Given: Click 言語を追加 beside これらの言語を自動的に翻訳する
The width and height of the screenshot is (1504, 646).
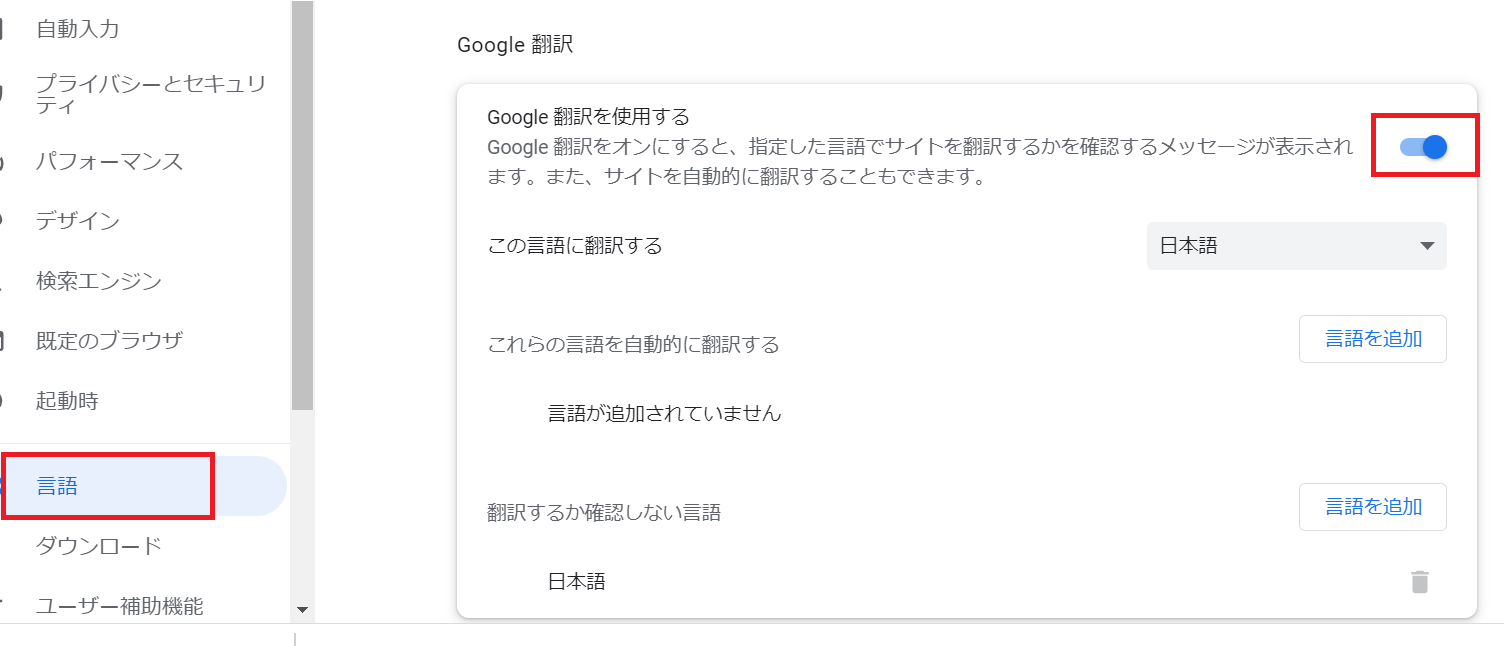Looking at the screenshot, I should [x=1372, y=339].
